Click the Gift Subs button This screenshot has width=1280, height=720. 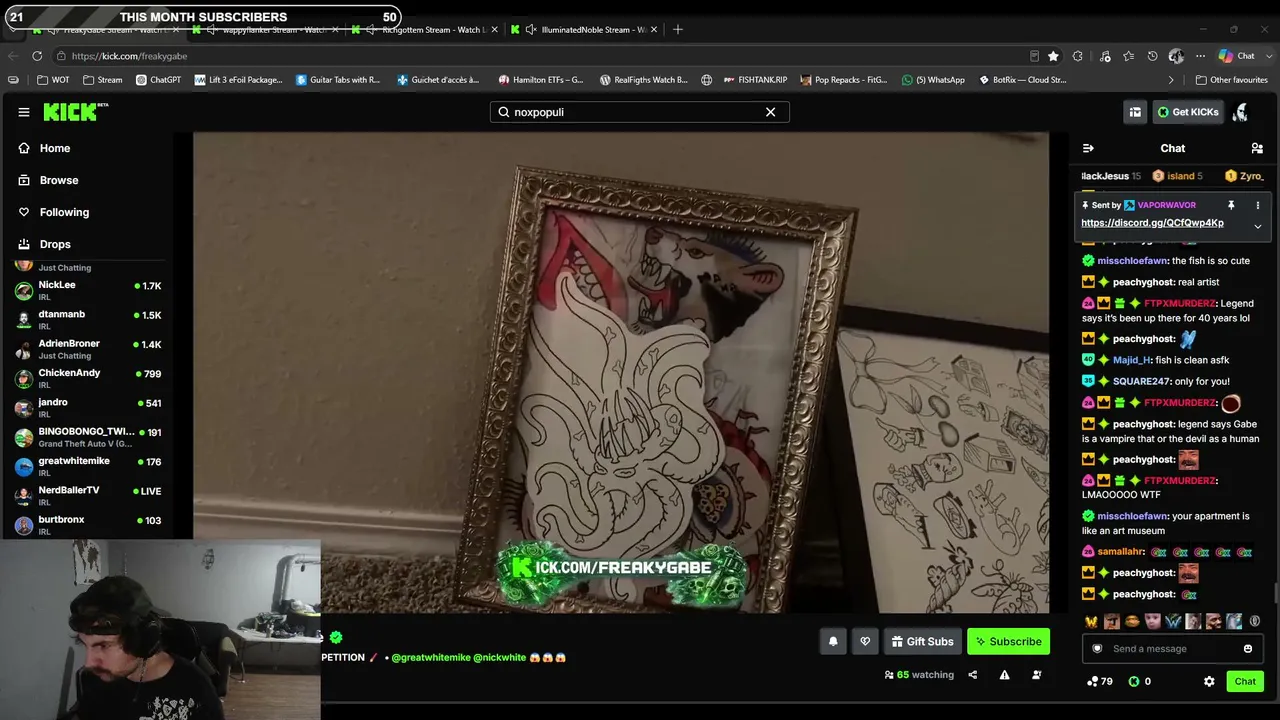coord(922,642)
